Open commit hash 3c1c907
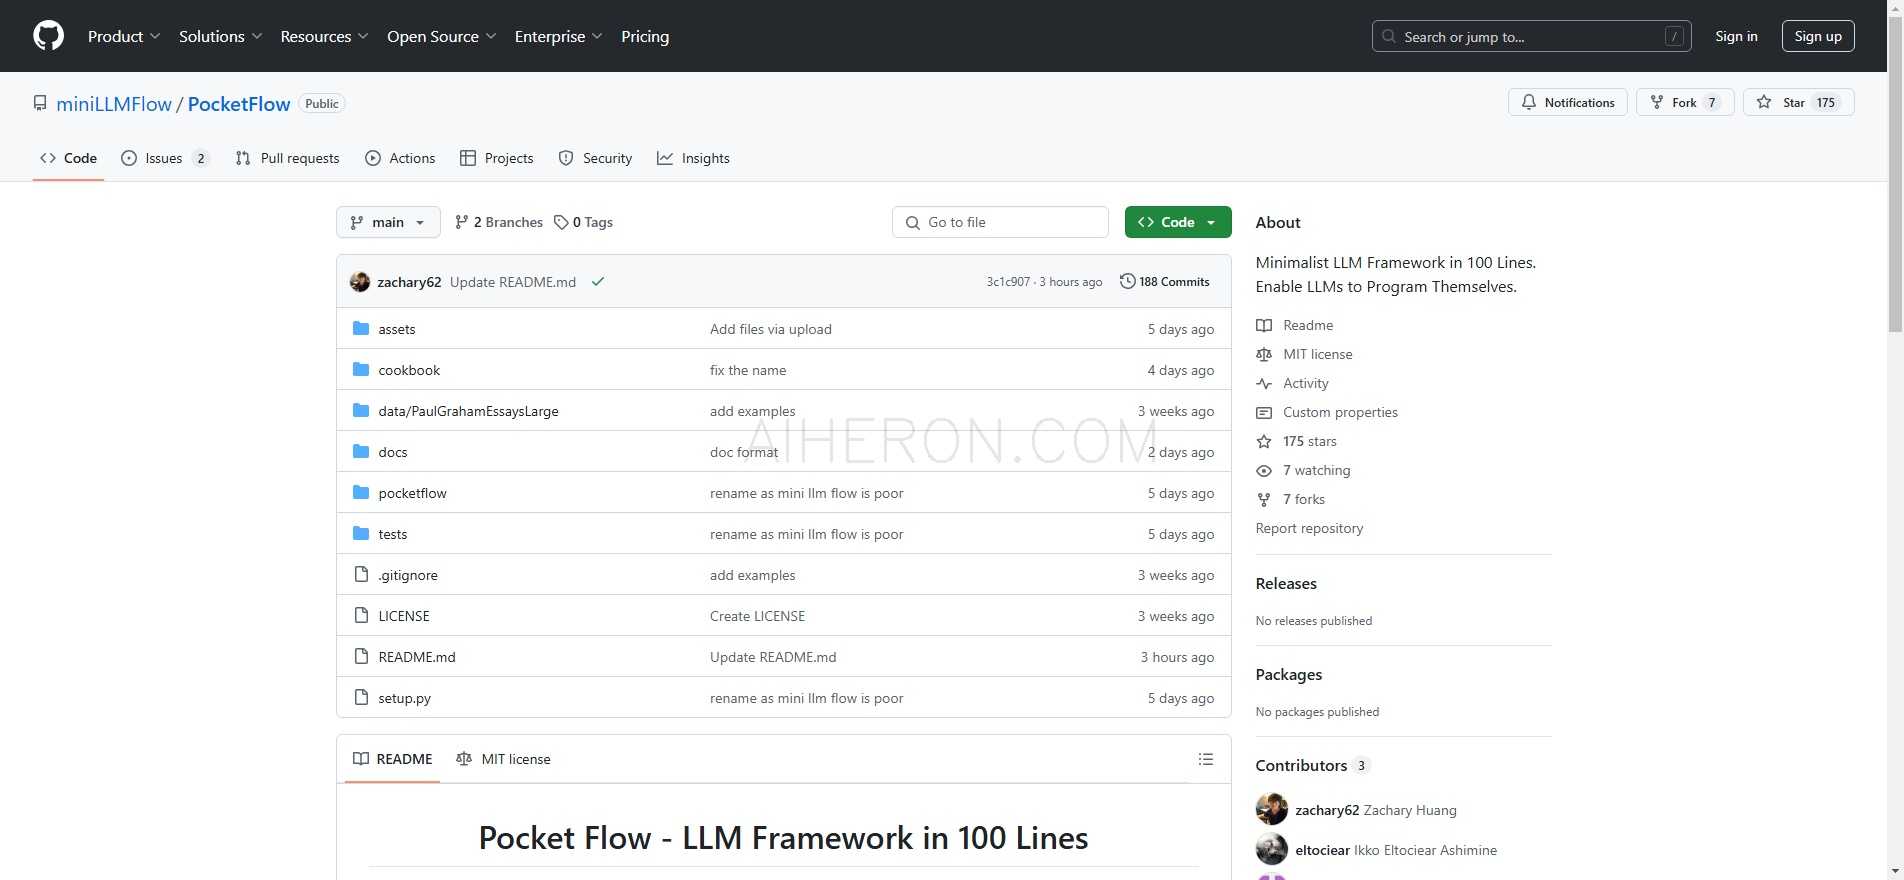Image resolution: width=1904 pixels, height=880 pixels. coord(1008,282)
